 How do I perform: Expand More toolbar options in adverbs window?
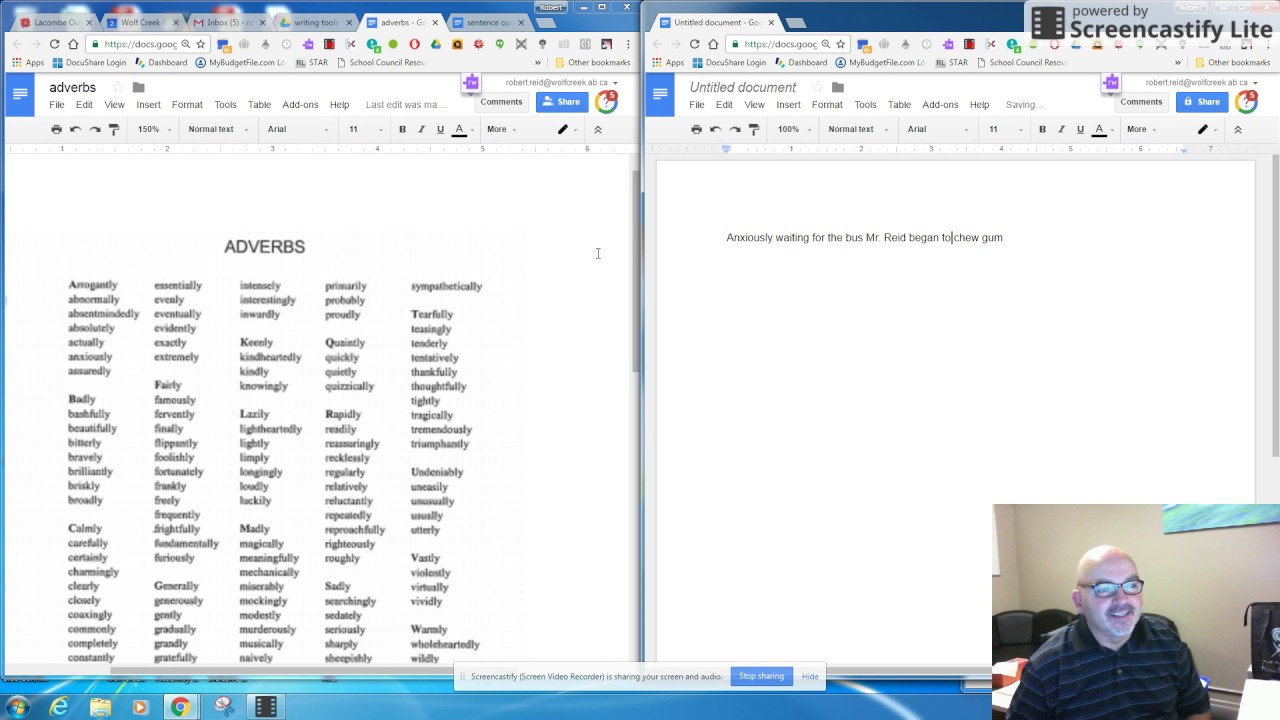click(501, 129)
